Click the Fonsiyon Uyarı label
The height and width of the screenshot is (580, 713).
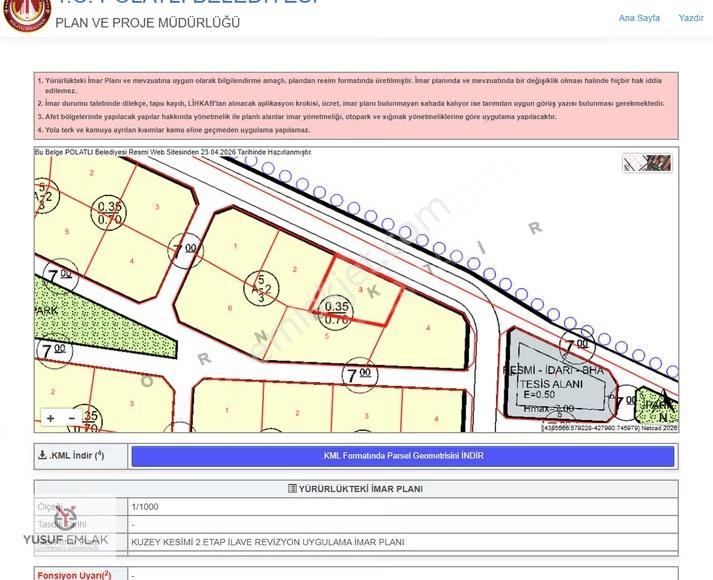tap(74, 575)
